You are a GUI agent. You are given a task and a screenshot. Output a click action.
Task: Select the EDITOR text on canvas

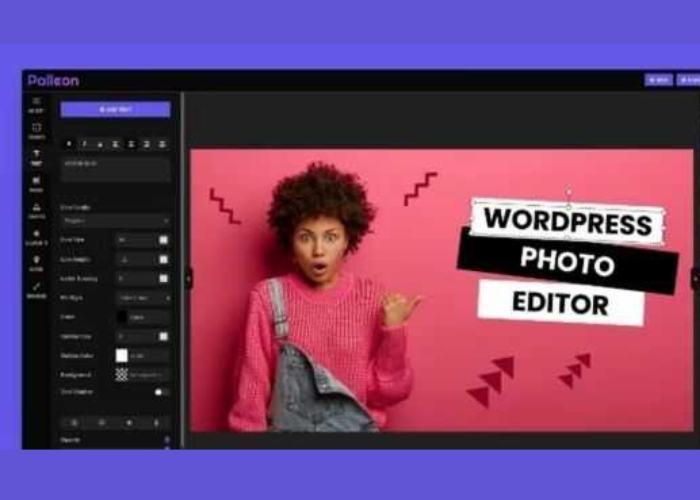pyautogui.click(x=561, y=303)
